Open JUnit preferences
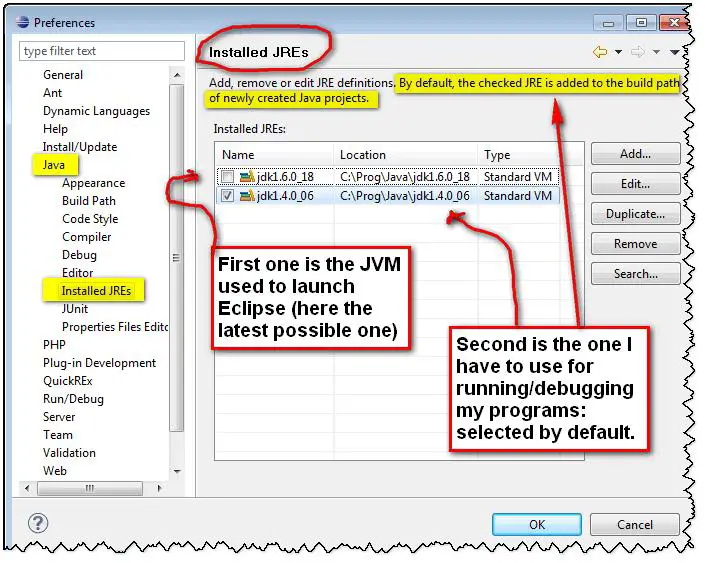The height and width of the screenshot is (563, 705). point(75,309)
